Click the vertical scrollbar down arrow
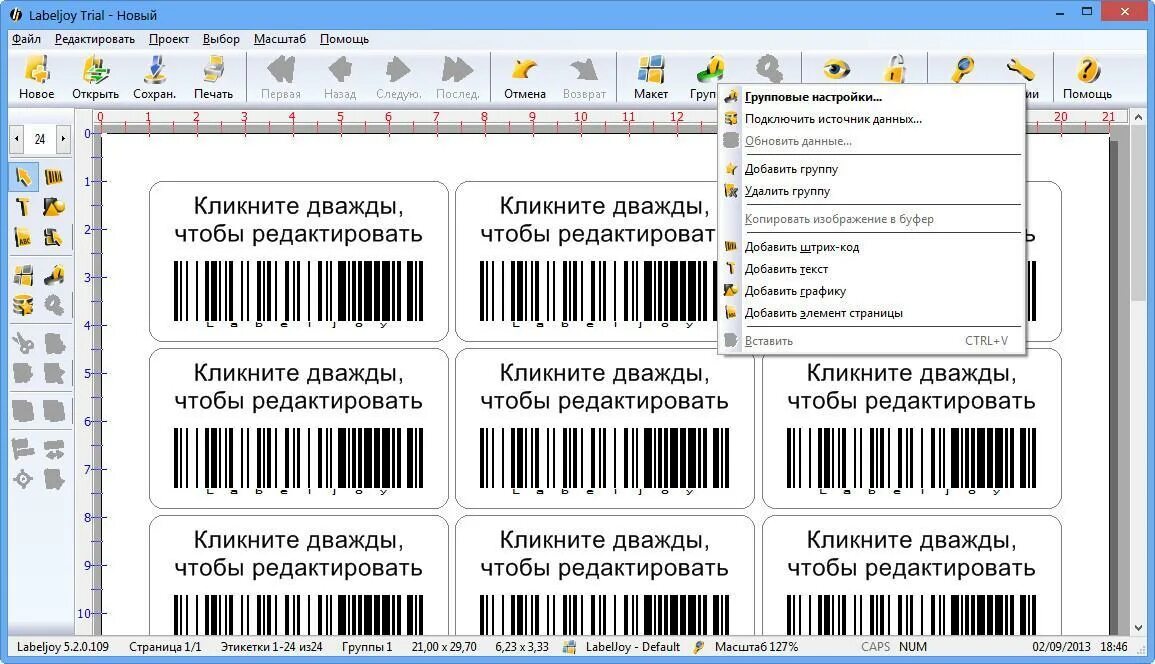This screenshot has width=1155, height=664. point(1139,628)
